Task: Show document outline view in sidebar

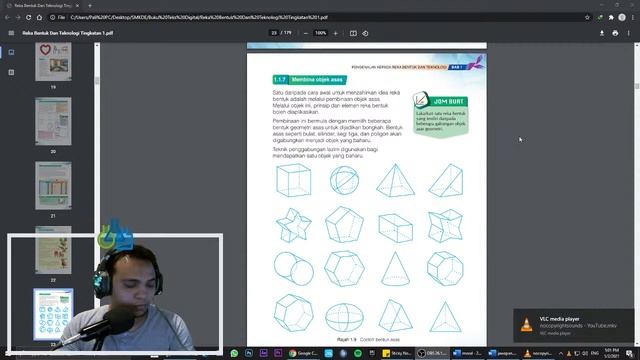Action: tap(11, 72)
